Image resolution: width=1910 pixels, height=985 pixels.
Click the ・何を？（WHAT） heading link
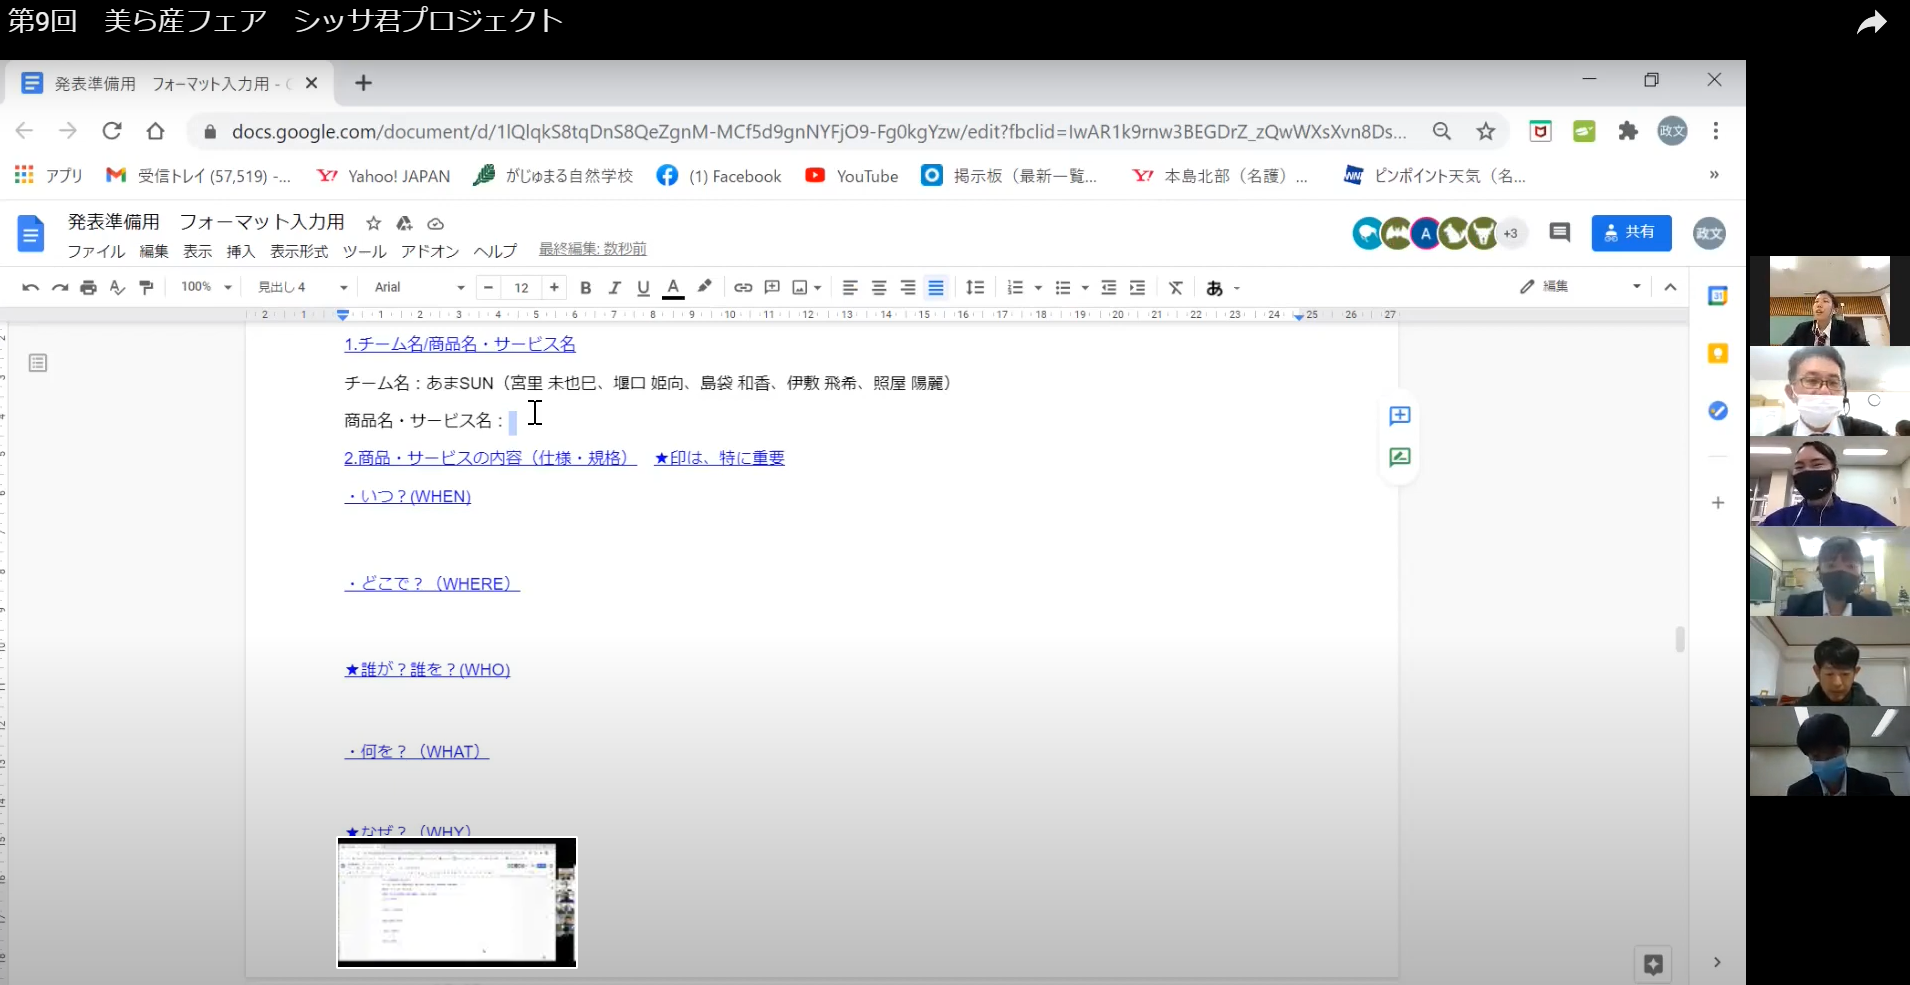[417, 751]
